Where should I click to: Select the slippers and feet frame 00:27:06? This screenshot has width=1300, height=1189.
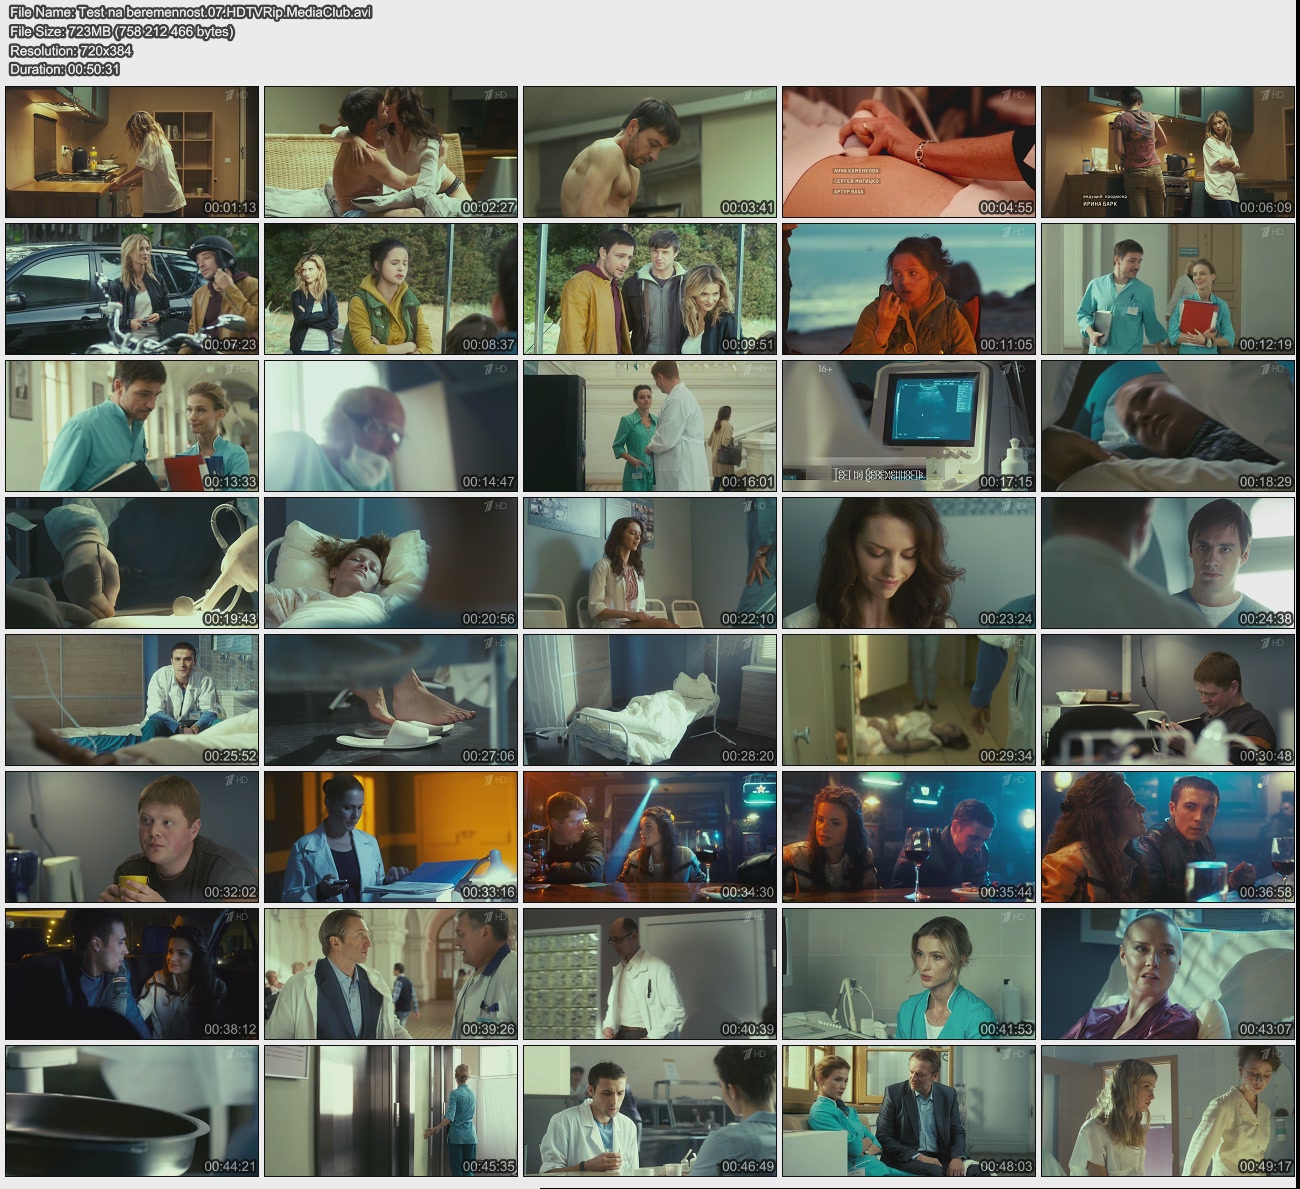[391, 700]
